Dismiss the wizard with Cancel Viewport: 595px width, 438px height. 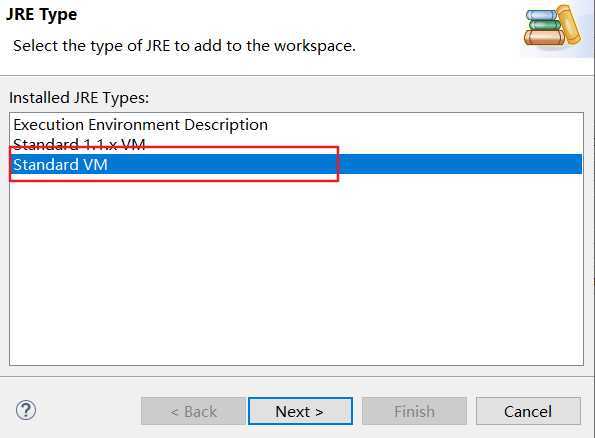pyautogui.click(x=528, y=411)
